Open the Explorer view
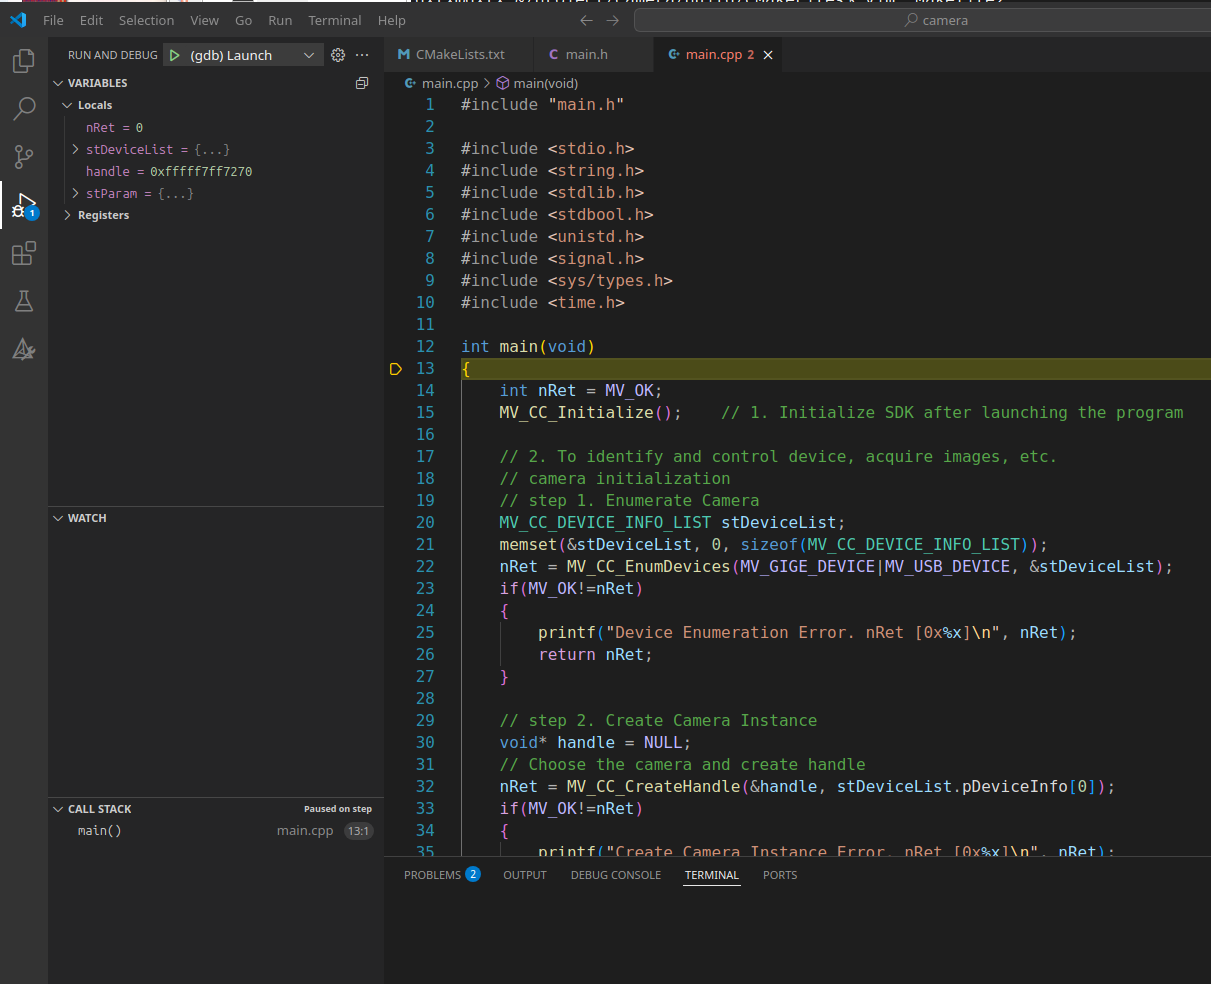 23,61
